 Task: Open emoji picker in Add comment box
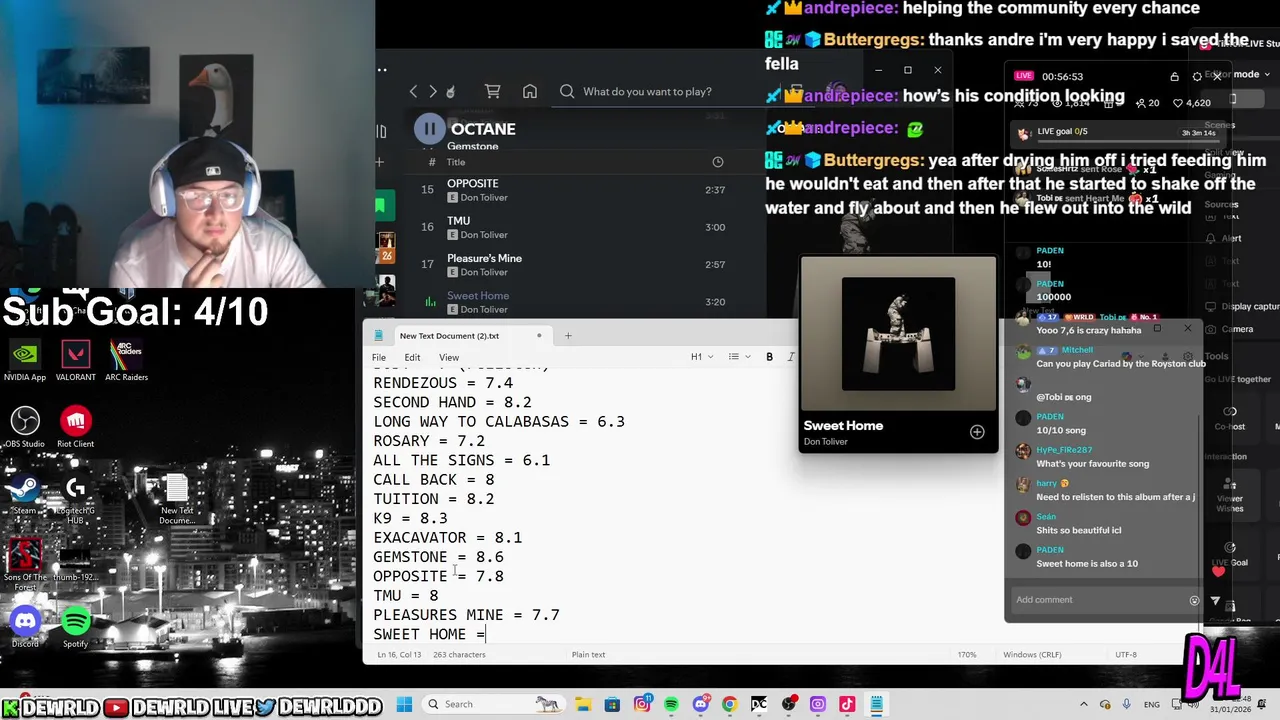click(1194, 600)
